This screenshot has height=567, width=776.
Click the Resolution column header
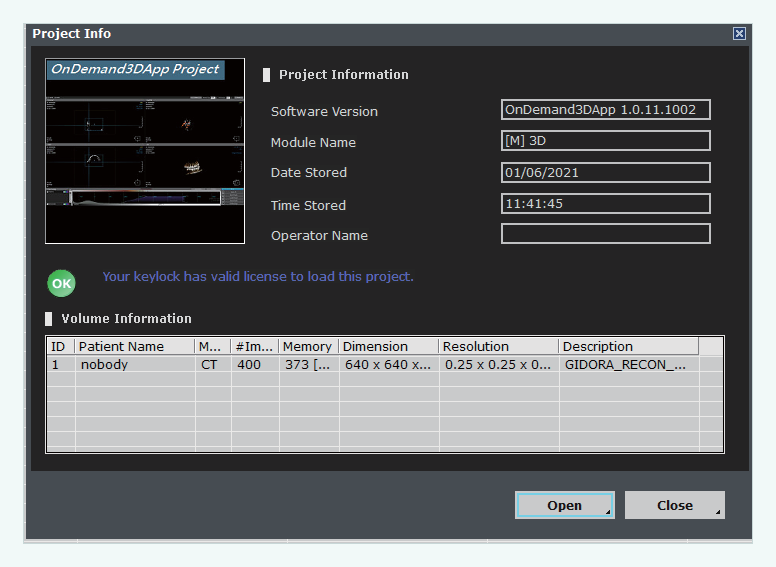pyautogui.click(x=499, y=346)
